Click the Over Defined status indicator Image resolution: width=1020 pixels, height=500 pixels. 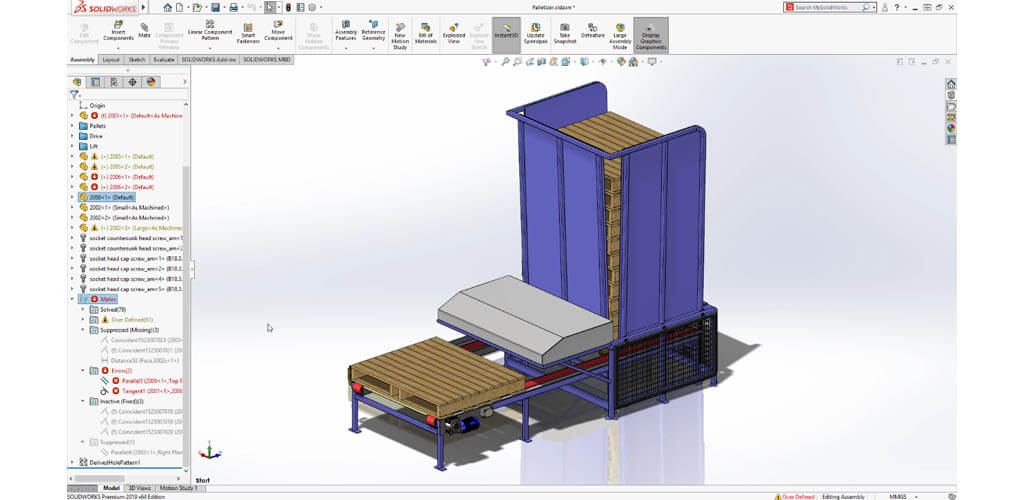[x=795, y=495]
